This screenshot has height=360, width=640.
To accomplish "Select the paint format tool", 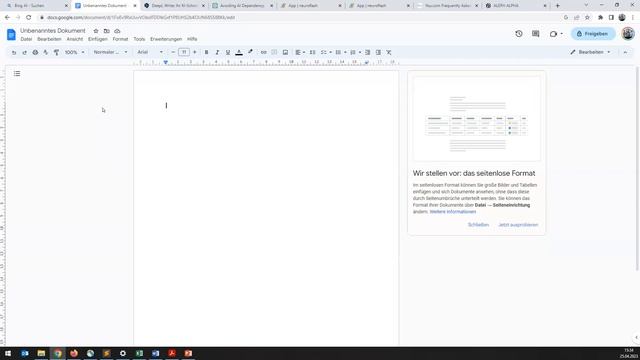I will (56, 52).
